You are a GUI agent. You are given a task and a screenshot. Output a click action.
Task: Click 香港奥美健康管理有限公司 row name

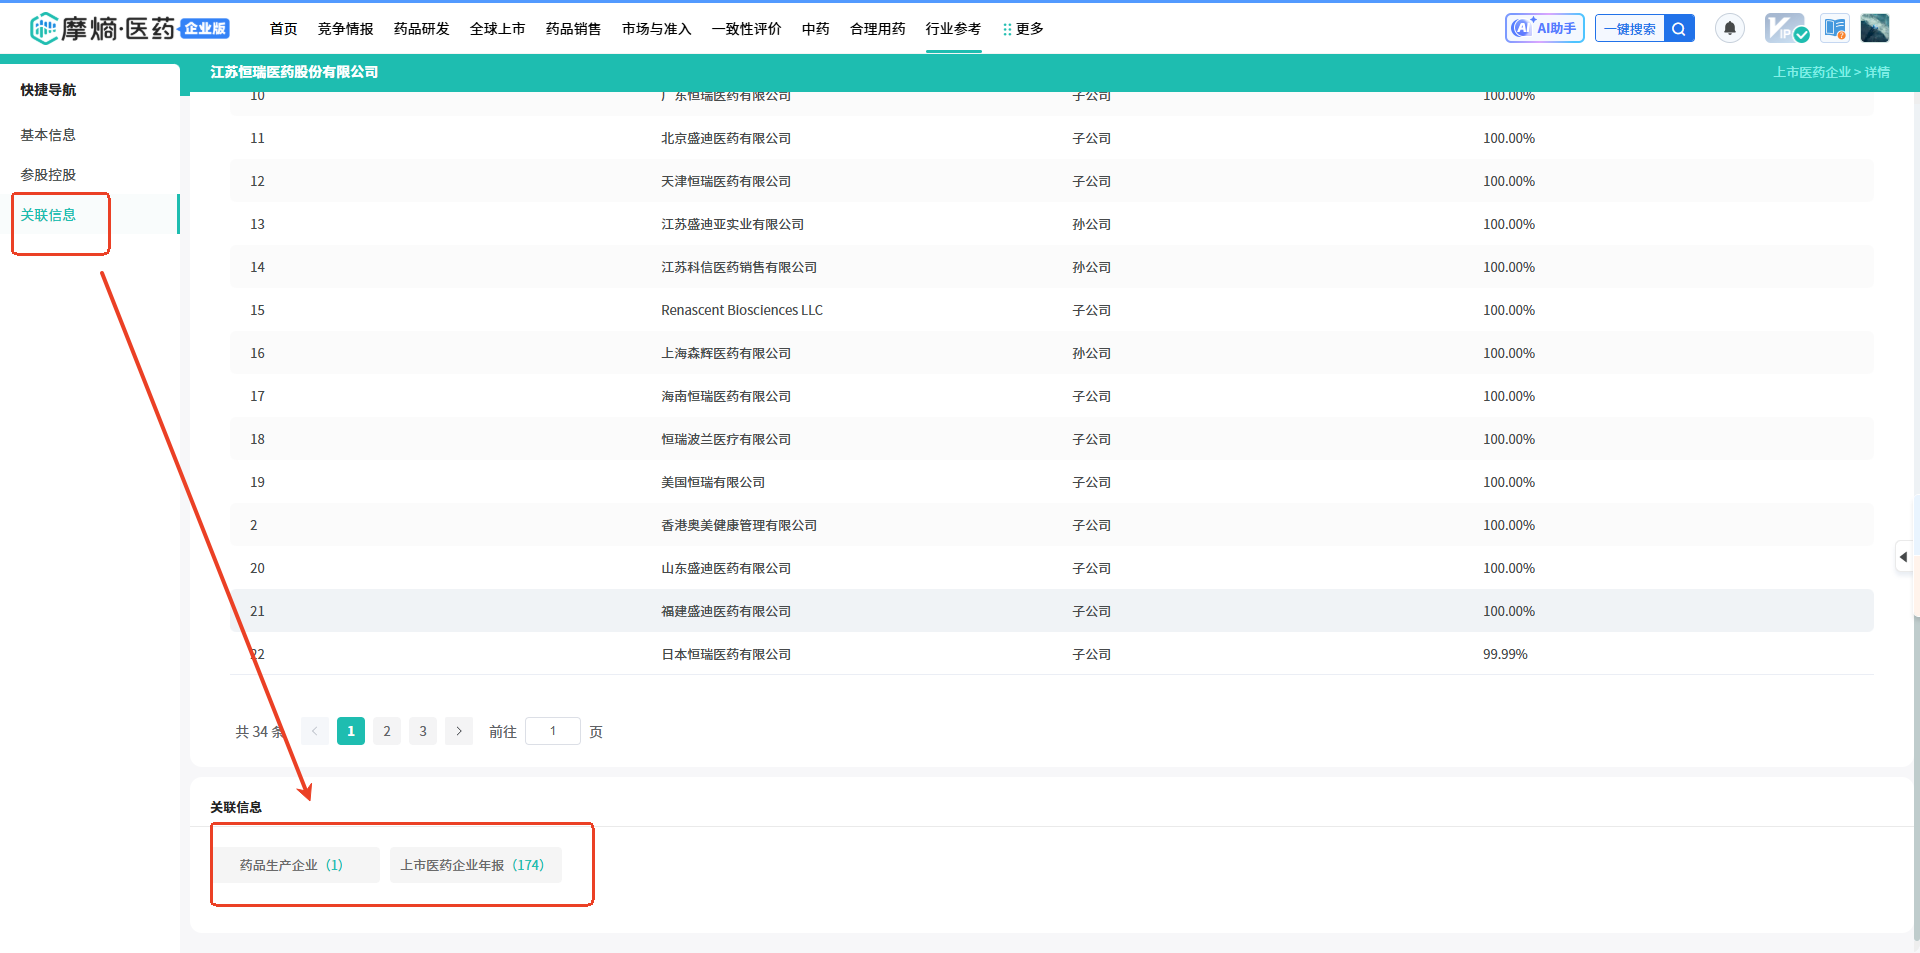pos(739,525)
